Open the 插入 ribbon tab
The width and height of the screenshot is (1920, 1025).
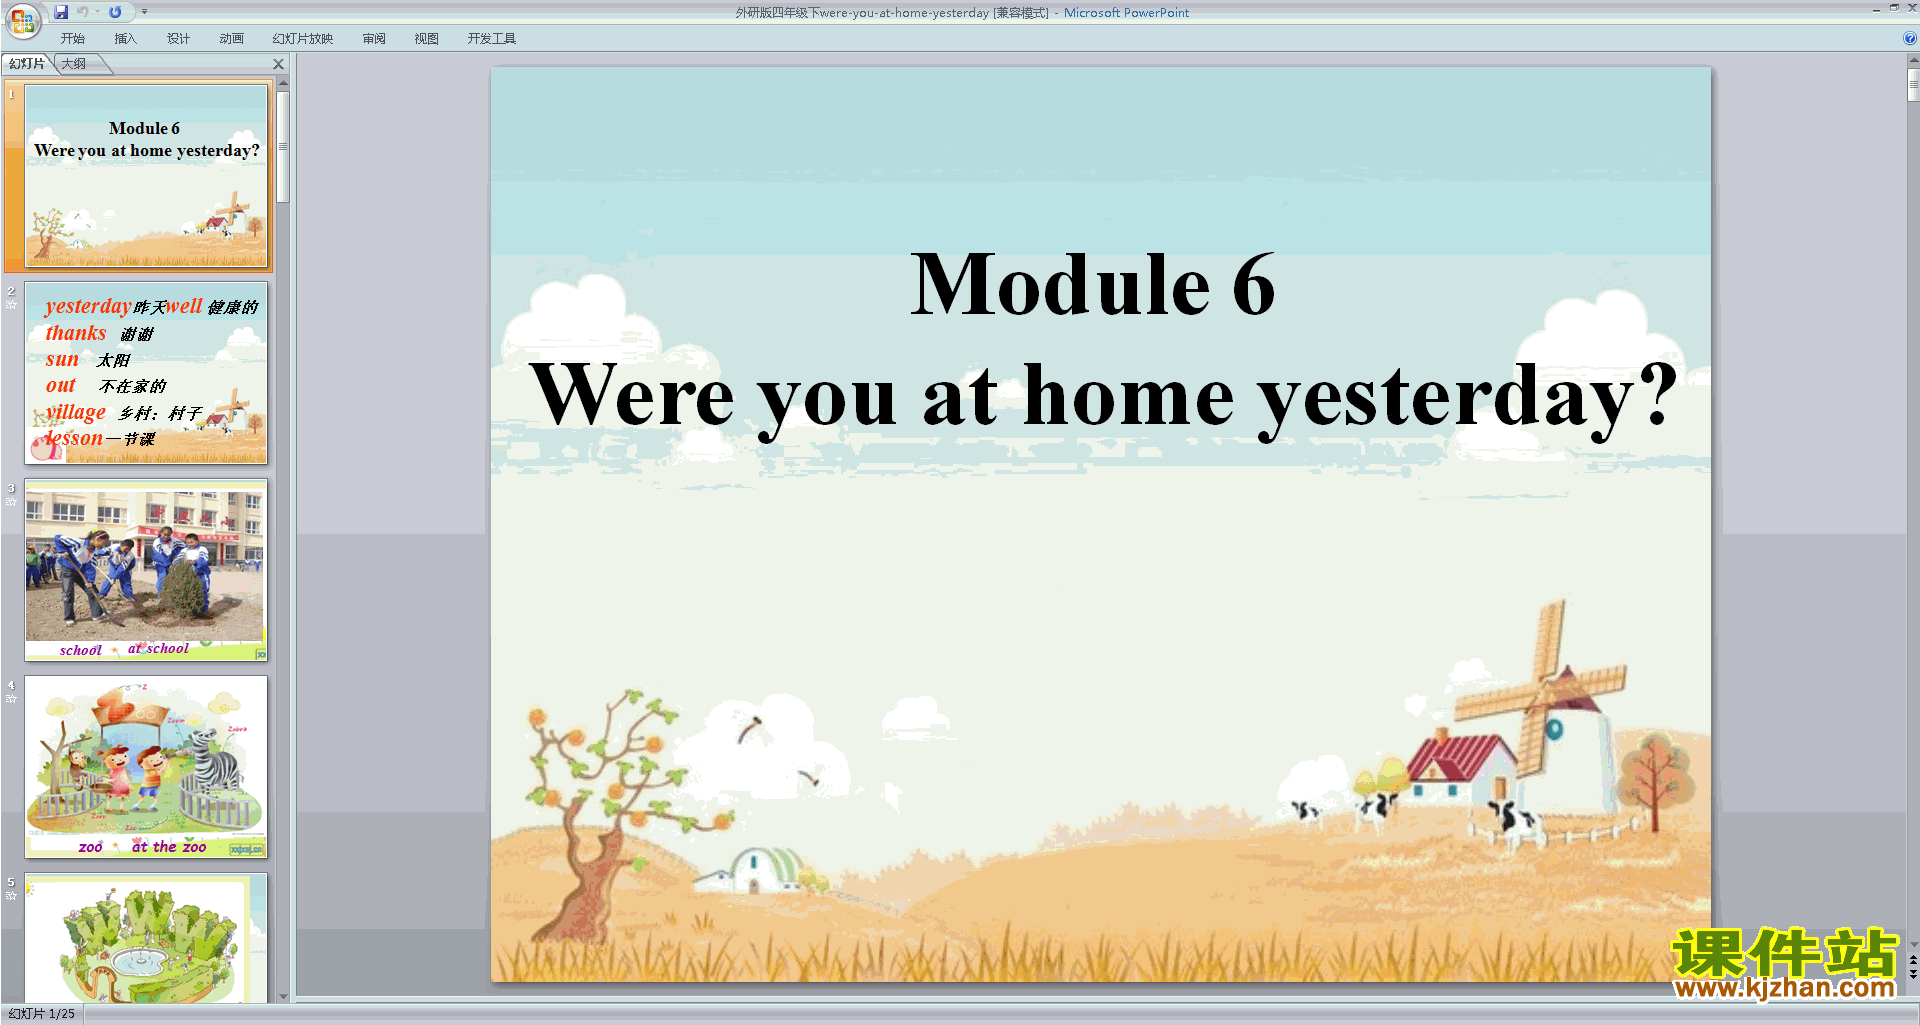coord(125,39)
